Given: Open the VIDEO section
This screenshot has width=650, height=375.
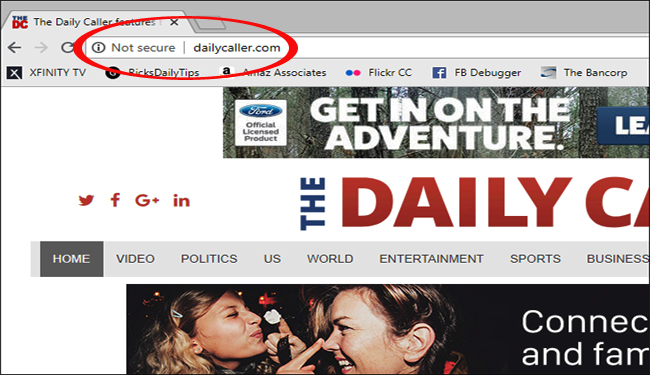Looking at the screenshot, I should (135, 259).
